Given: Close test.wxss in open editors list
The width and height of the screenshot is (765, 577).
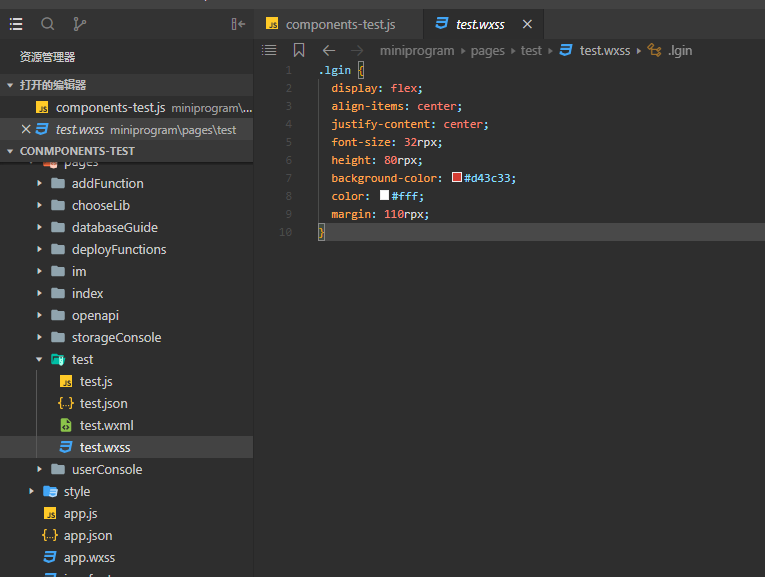Looking at the screenshot, I should [26, 129].
